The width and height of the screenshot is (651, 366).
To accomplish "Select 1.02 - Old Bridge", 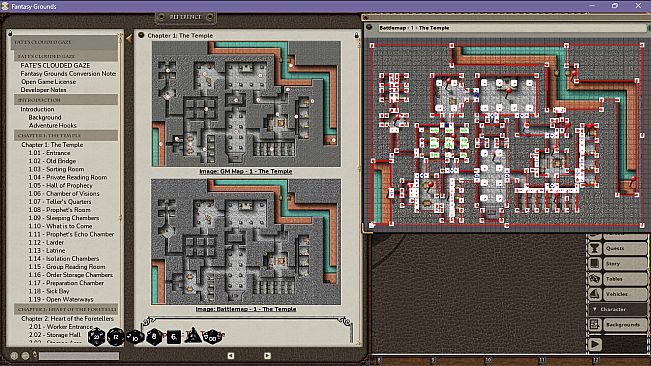I will coord(52,161).
